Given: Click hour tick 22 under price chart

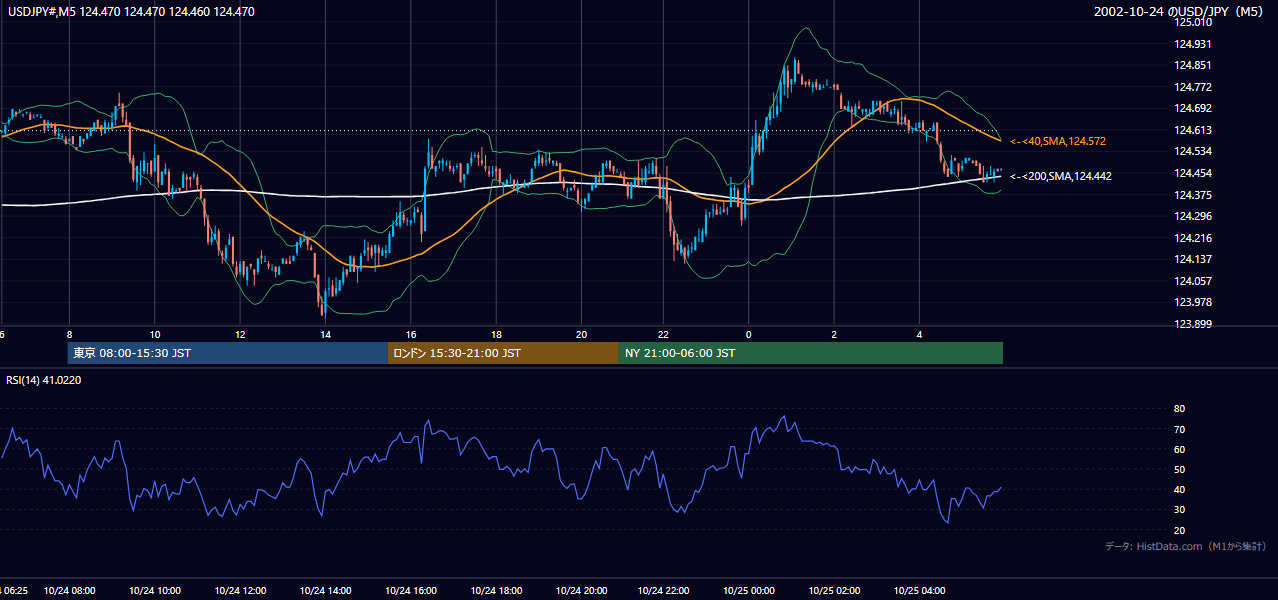Looking at the screenshot, I should coord(663,334).
